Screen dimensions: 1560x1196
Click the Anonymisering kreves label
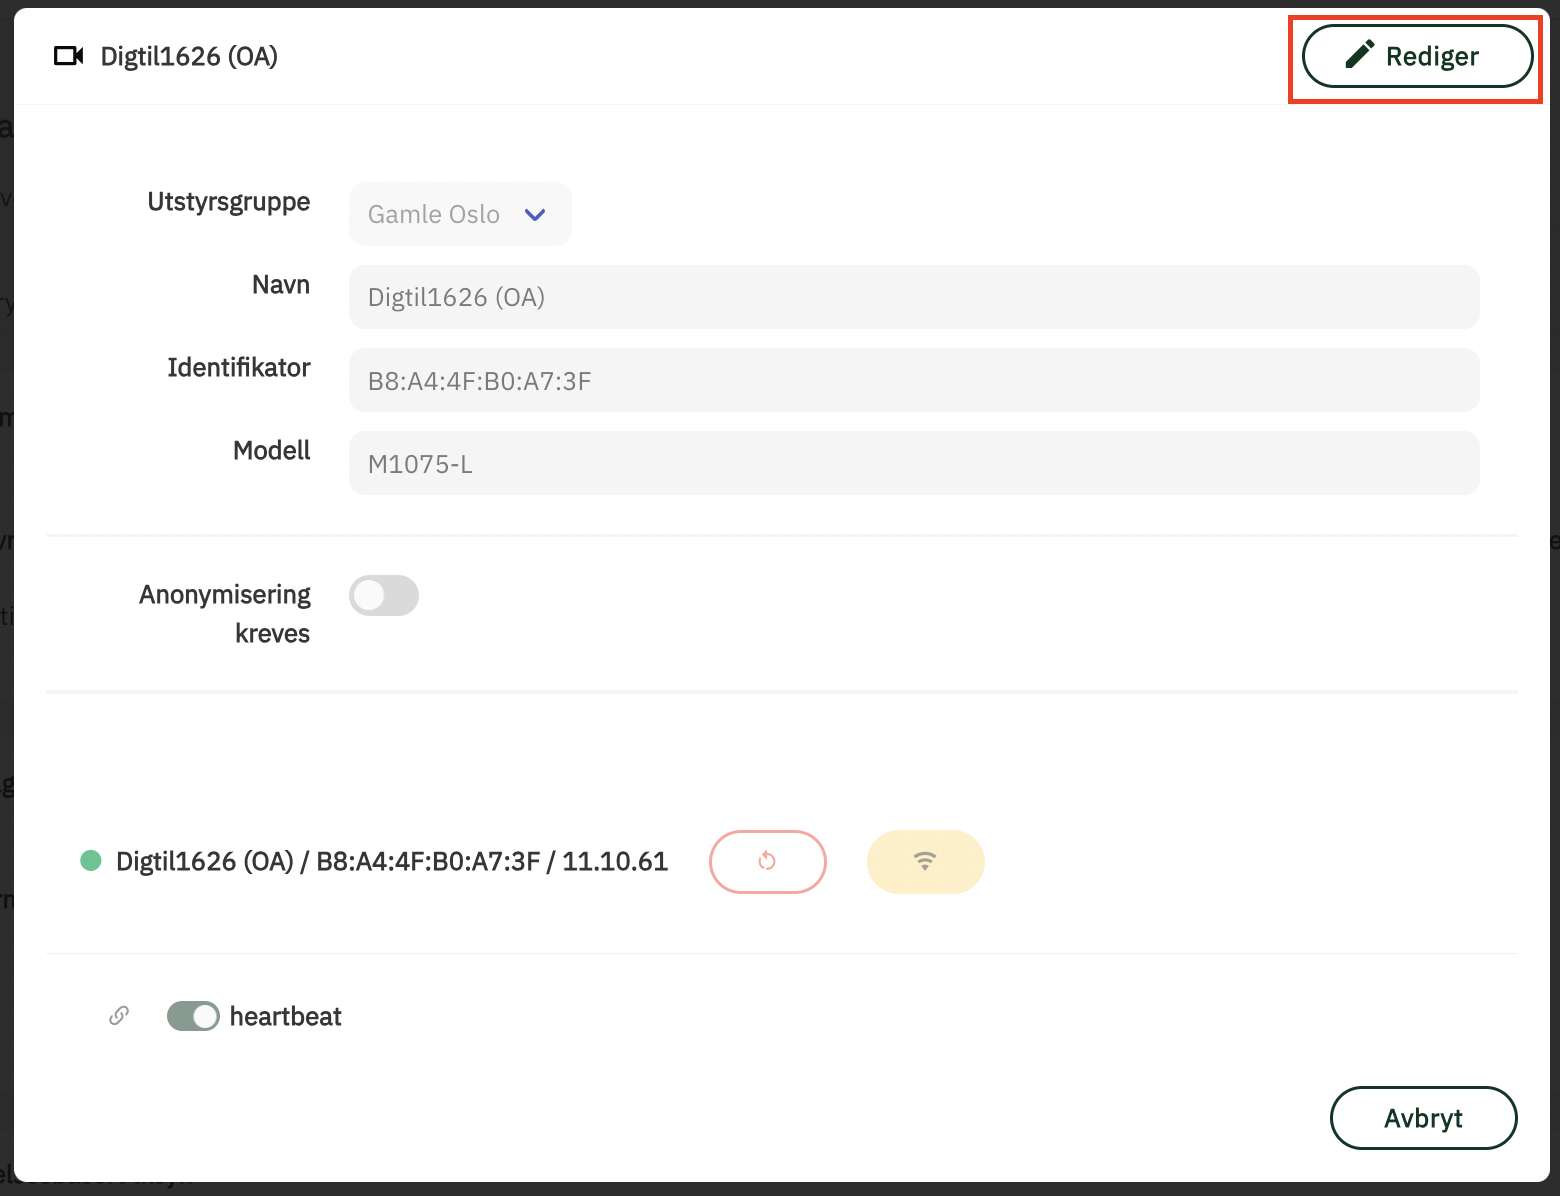[225, 614]
